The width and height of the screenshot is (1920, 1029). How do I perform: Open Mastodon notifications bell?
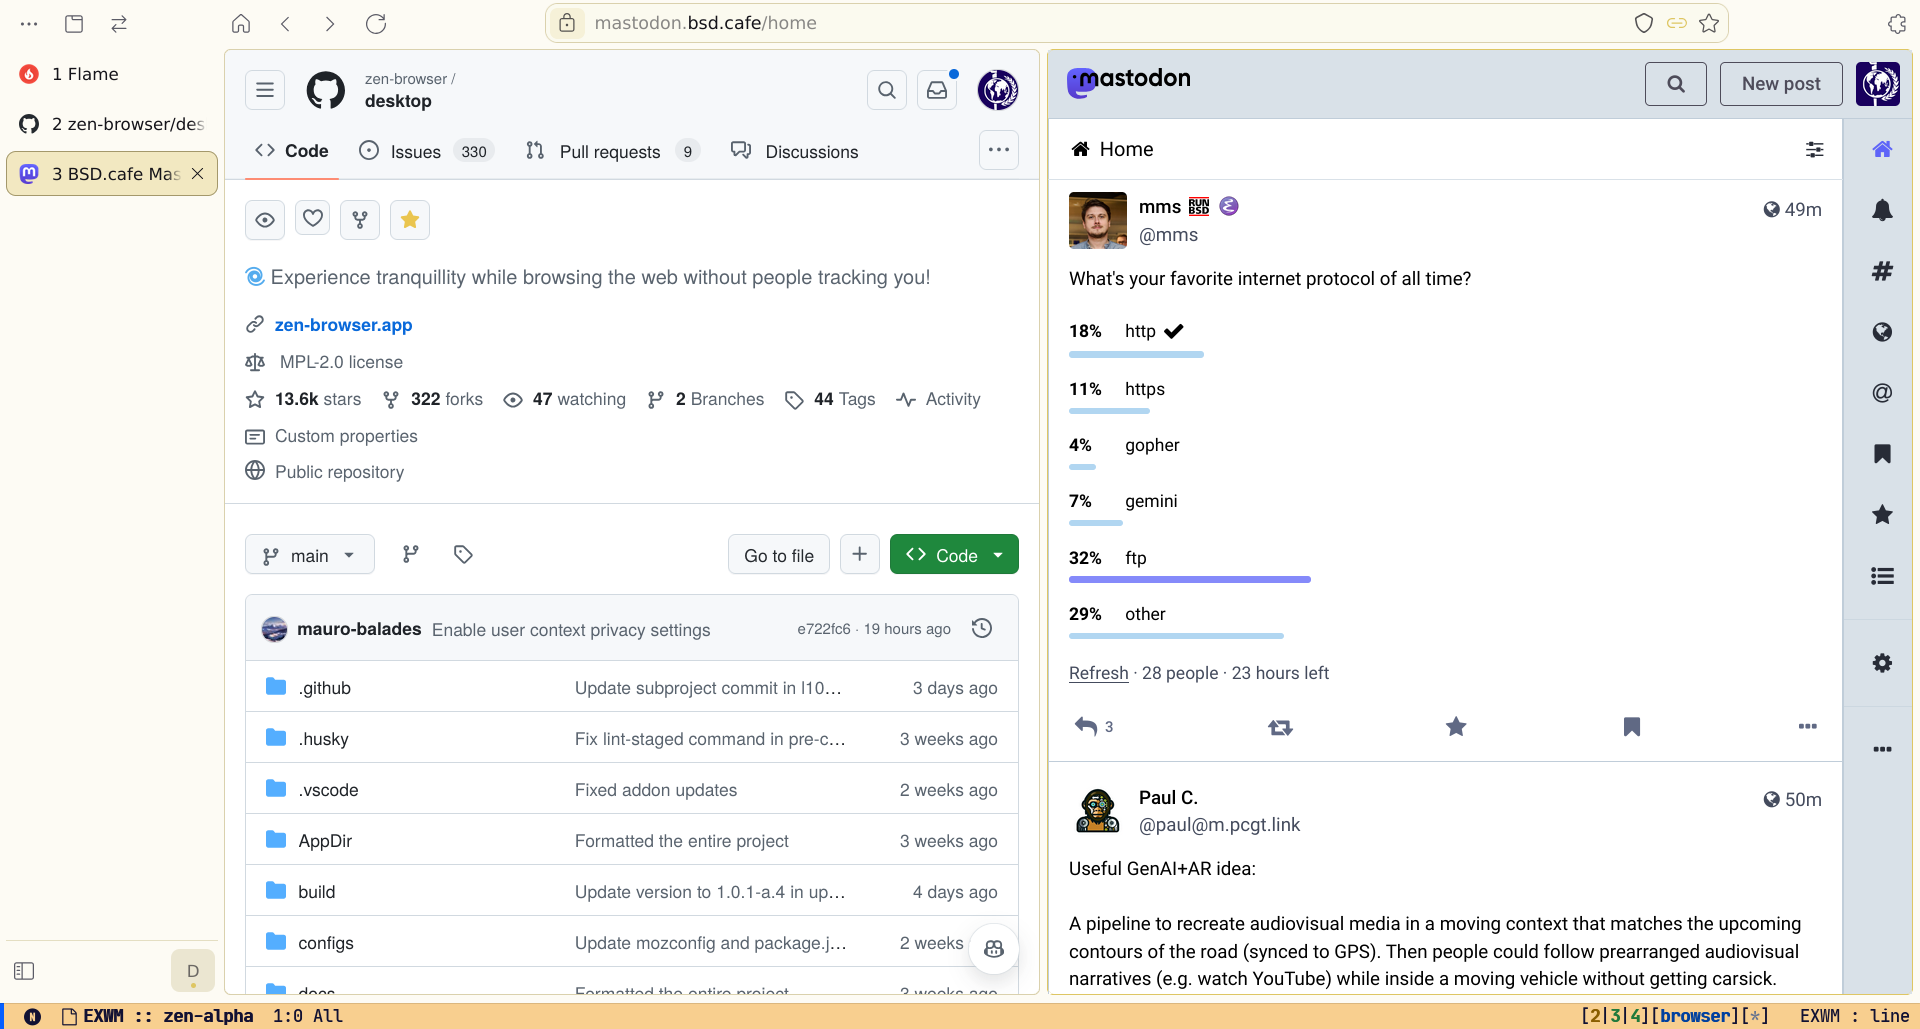[x=1882, y=210]
